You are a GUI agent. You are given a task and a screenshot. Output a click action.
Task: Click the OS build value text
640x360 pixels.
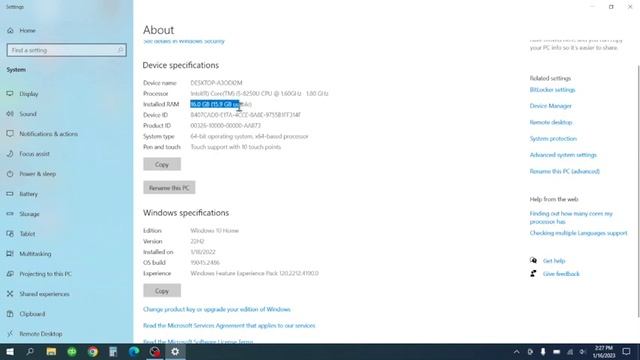pos(205,262)
